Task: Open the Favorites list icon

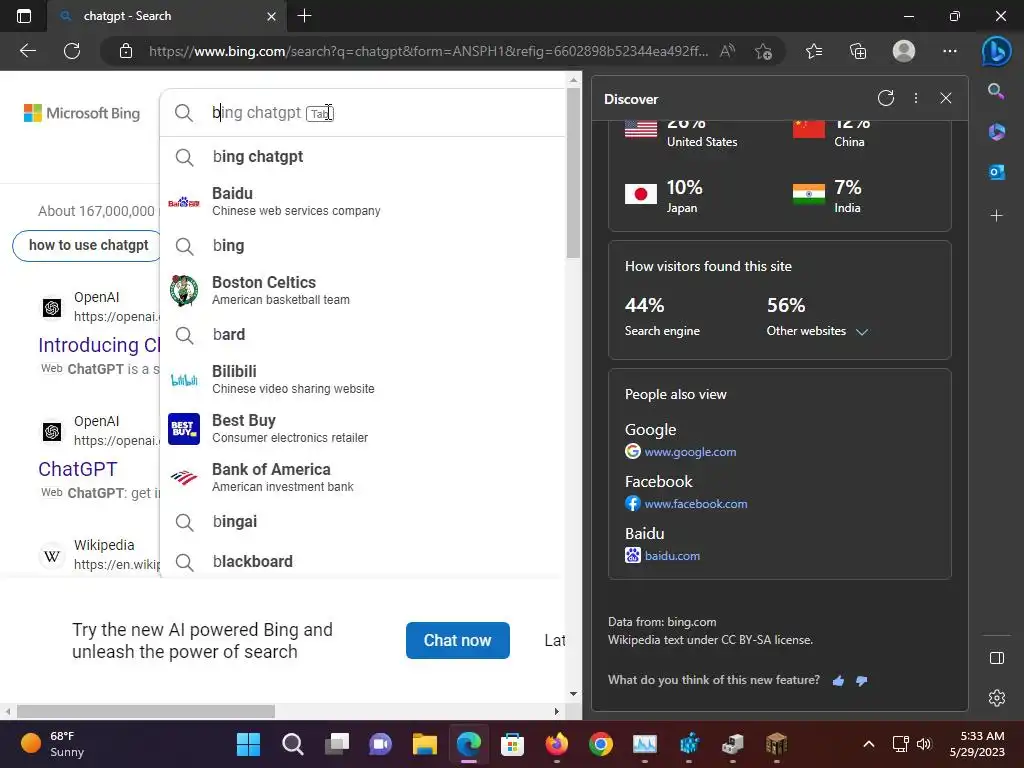Action: 814,51
